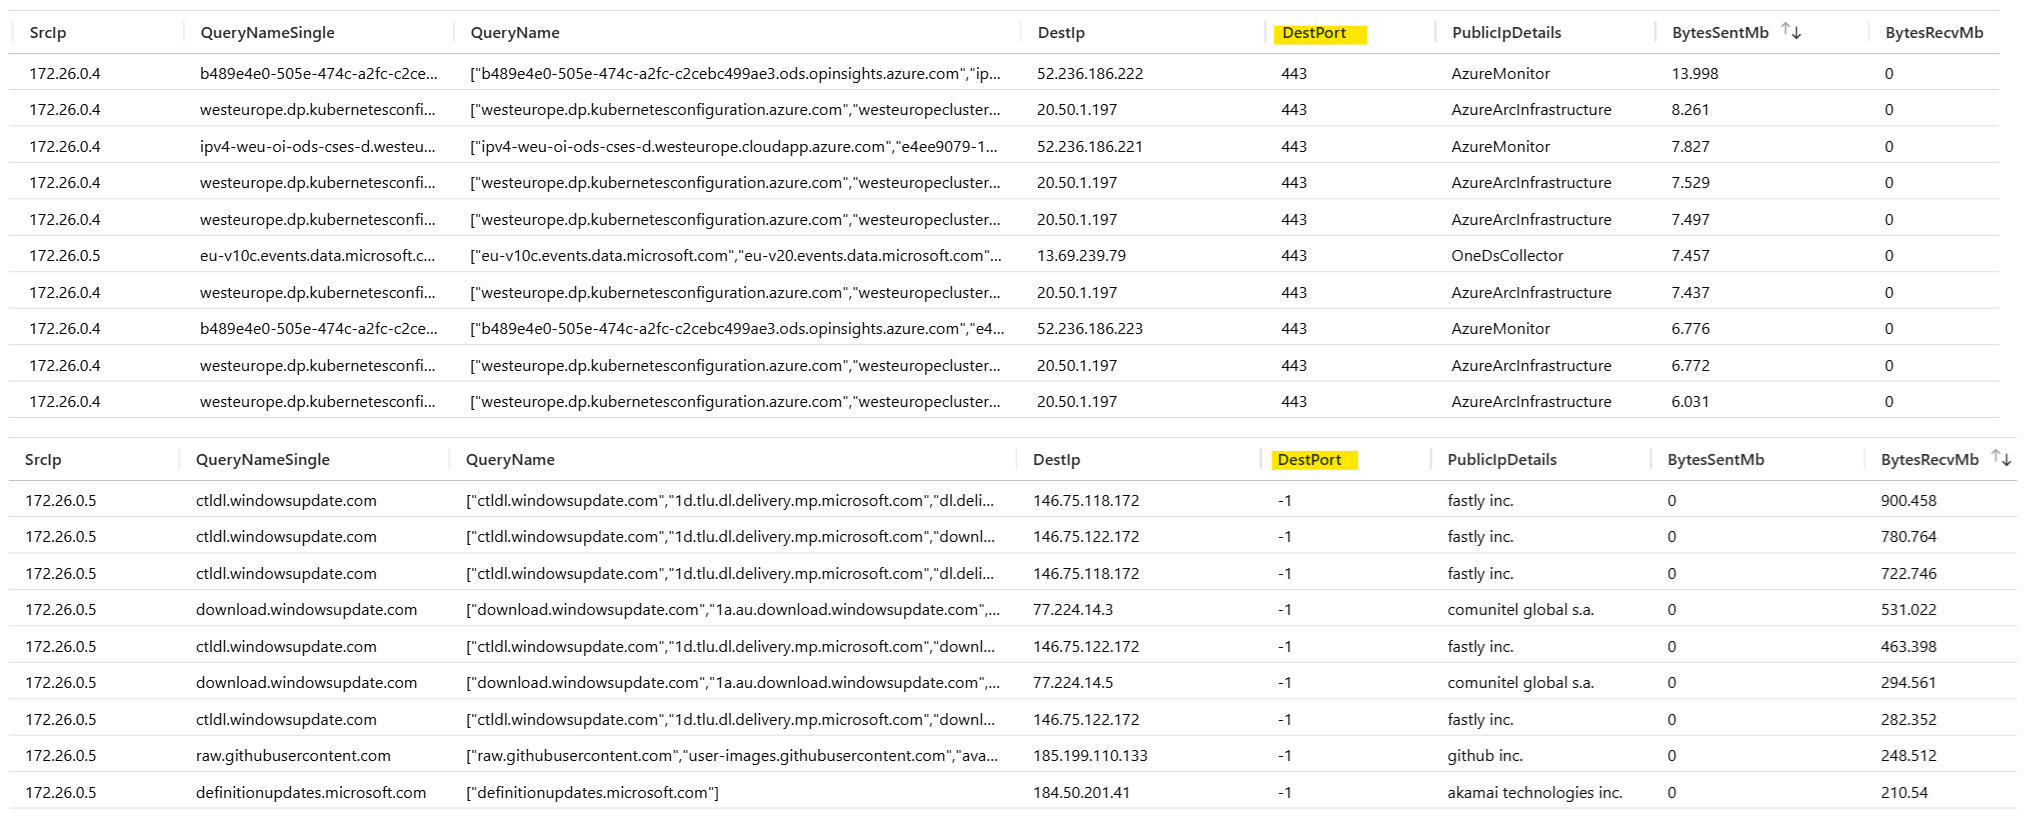Select the BytesRecvMb value 210.54
2027x823 pixels.
click(x=1904, y=793)
